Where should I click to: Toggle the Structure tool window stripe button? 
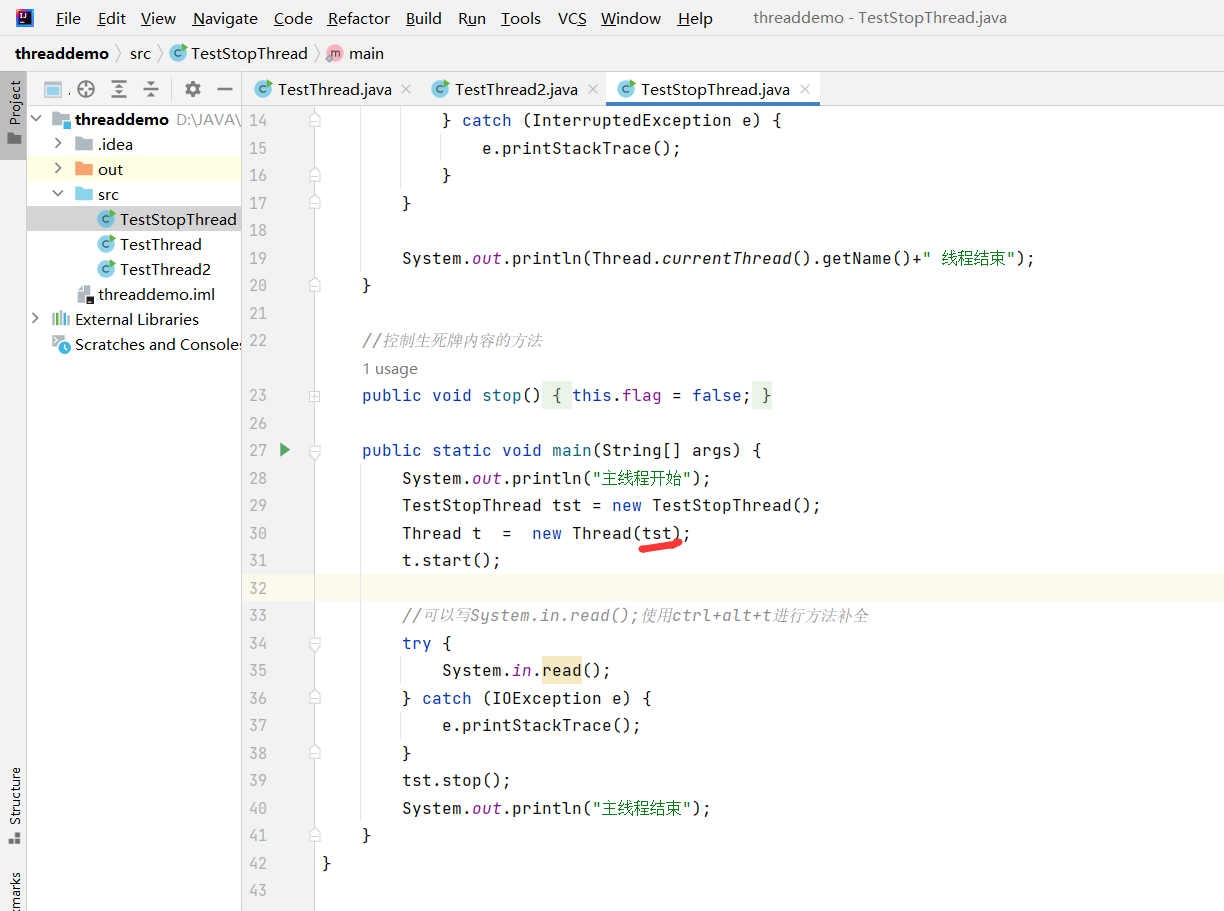[14, 805]
